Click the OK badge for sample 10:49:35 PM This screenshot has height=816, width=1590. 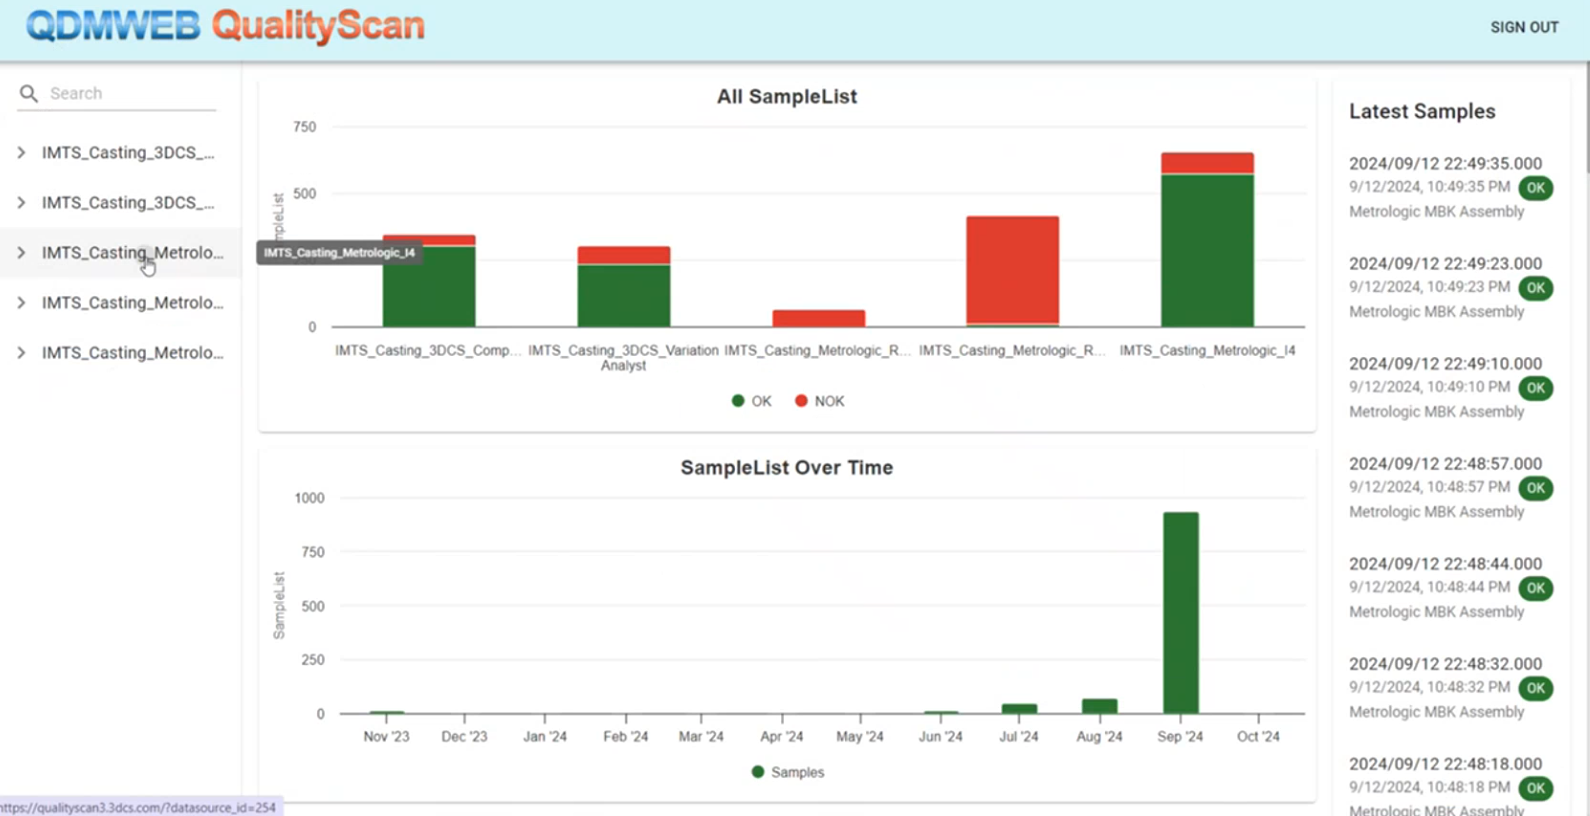[x=1535, y=188]
